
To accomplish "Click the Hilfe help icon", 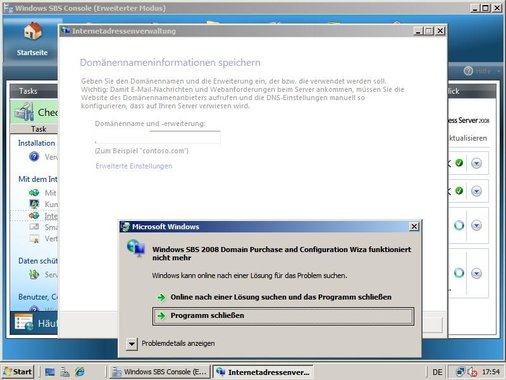I will coord(468,71).
